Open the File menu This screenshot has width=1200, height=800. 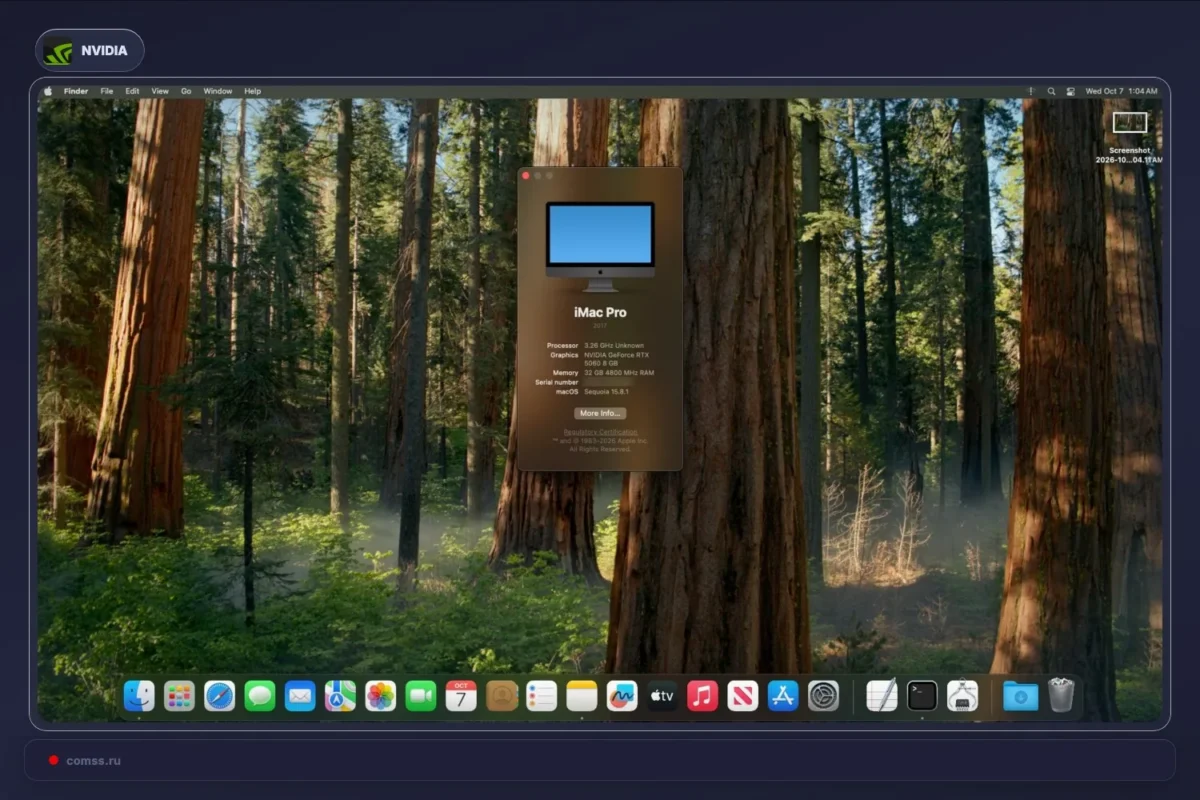pyautogui.click(x=106, y=91)
